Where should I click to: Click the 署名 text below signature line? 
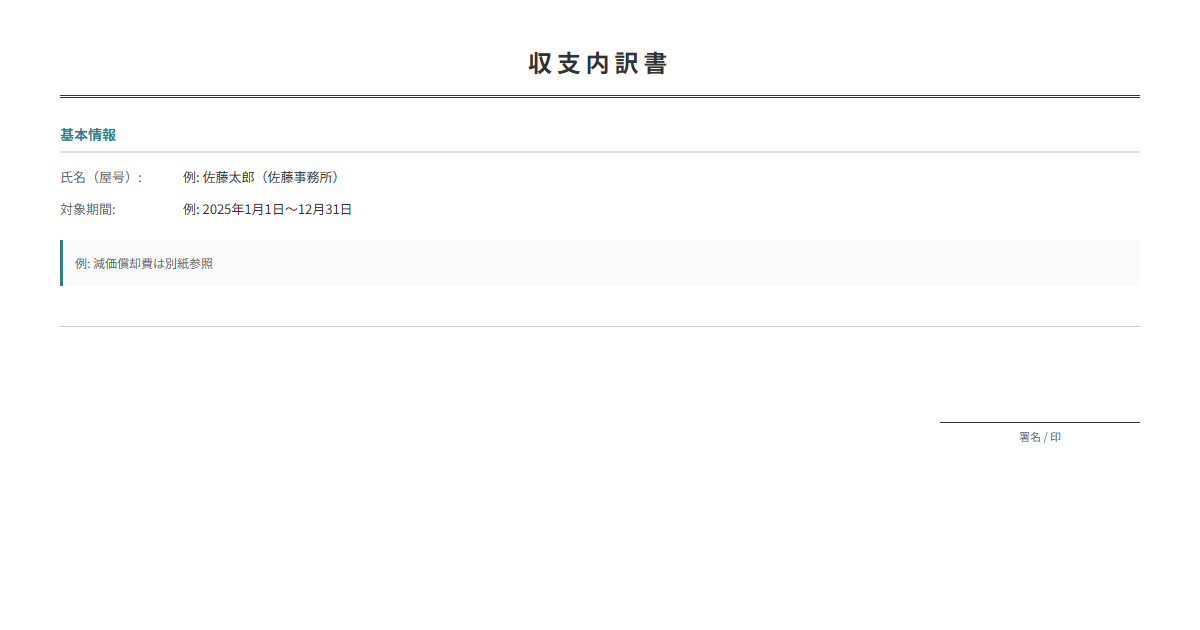point(1030,438)
